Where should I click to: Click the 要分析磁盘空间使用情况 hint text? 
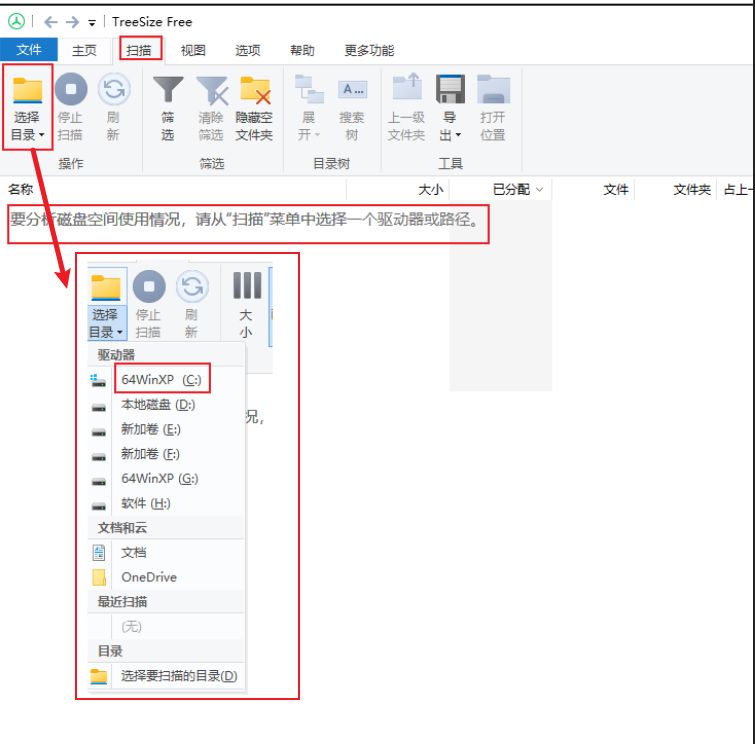[x=246, y=219]
